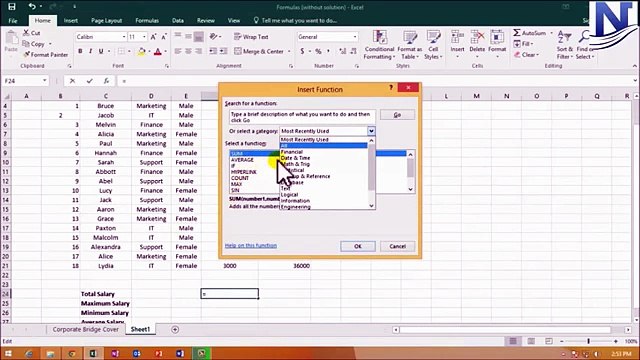Image resolution: width=640 pixels, height=360 pixels.
Task: Open Conditional Formatting menu
Action: [379, 45]
